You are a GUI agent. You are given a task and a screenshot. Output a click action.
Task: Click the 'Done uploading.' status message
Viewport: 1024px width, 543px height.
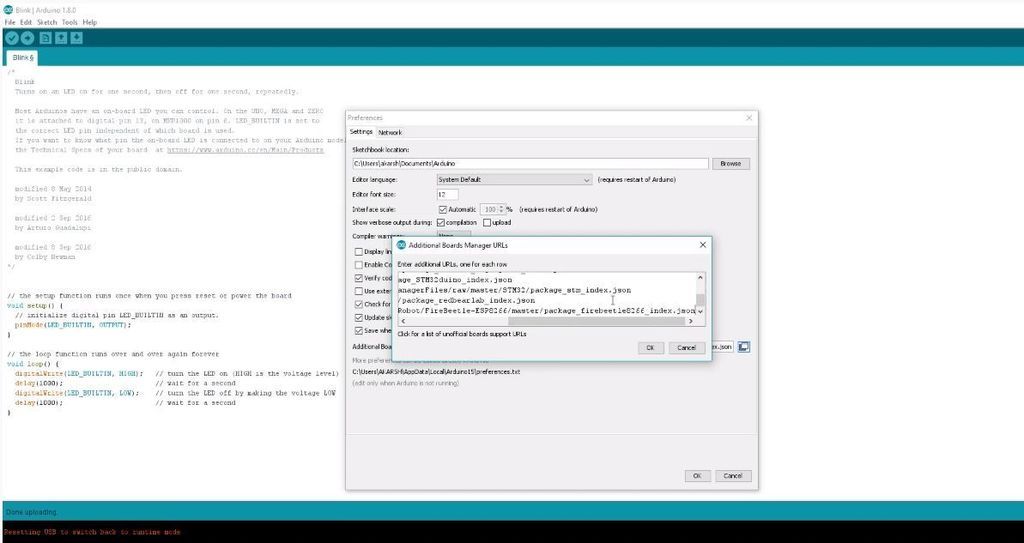31,512
